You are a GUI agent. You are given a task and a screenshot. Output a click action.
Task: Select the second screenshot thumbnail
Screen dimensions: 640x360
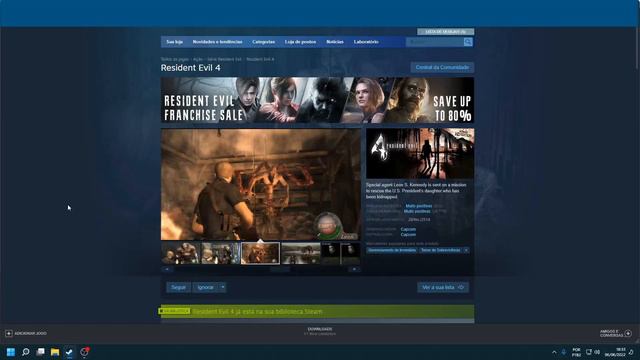[220, 253]
